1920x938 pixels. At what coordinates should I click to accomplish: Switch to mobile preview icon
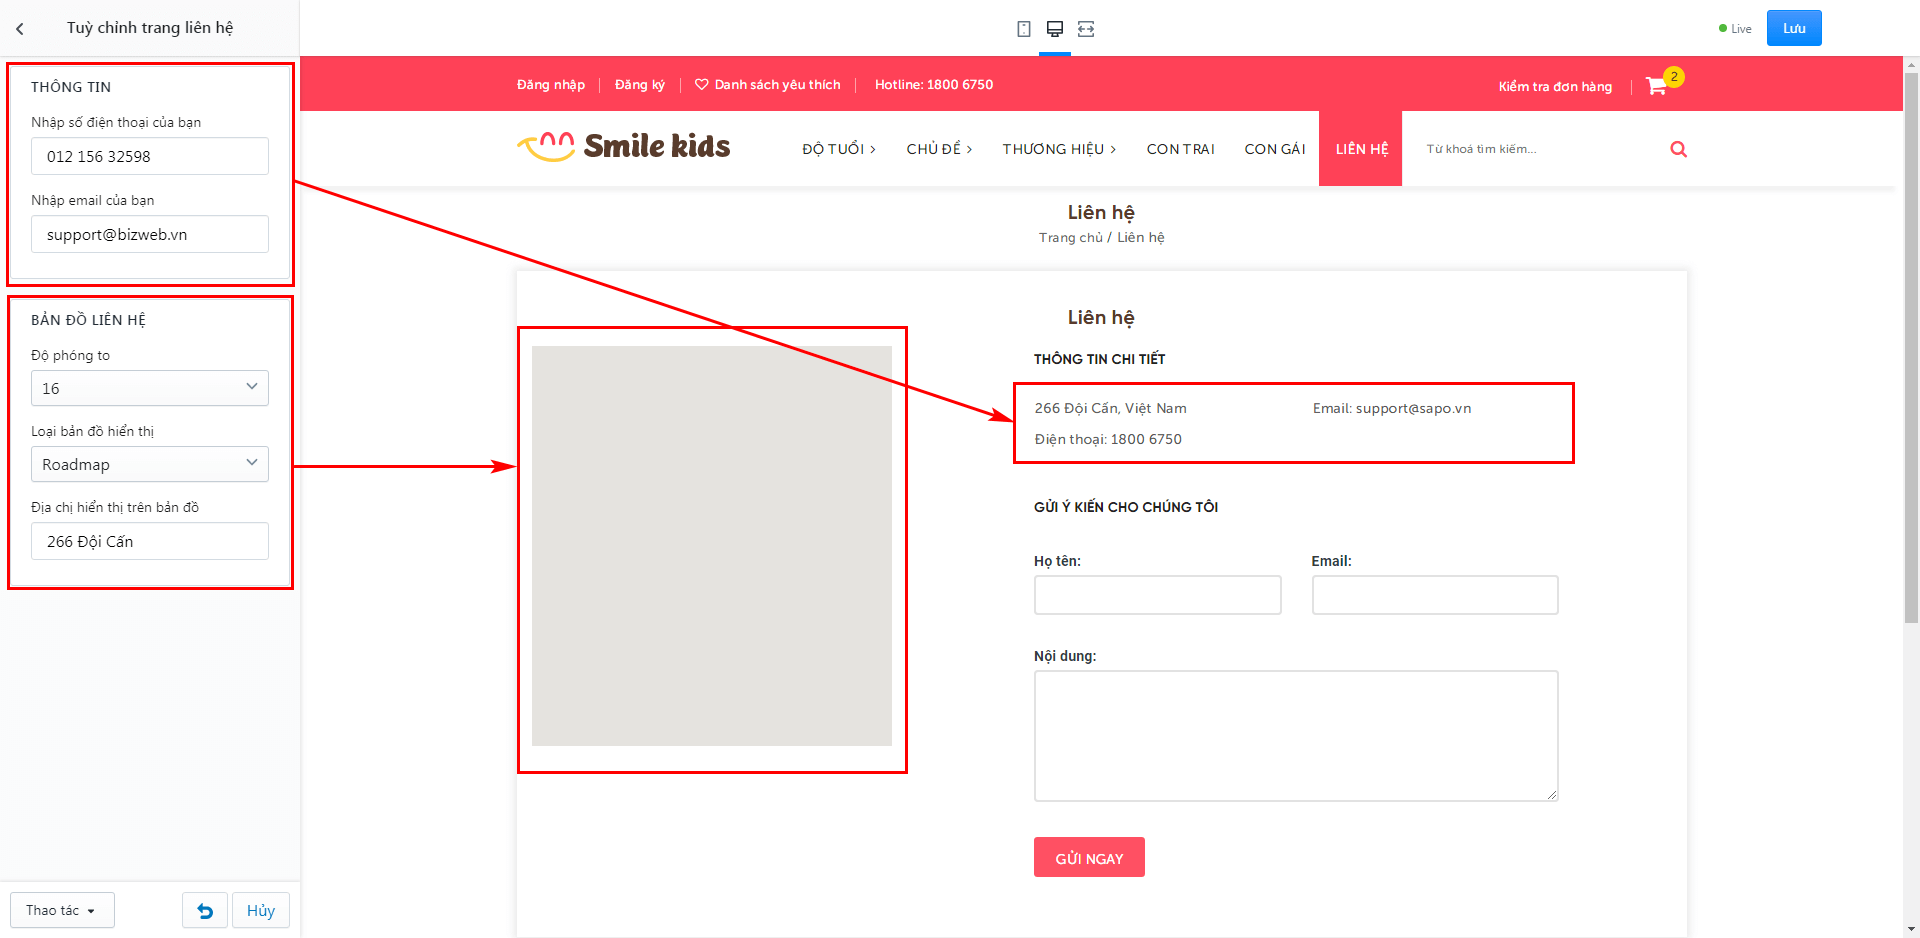pyautogui.click(x=1024, y=29)
